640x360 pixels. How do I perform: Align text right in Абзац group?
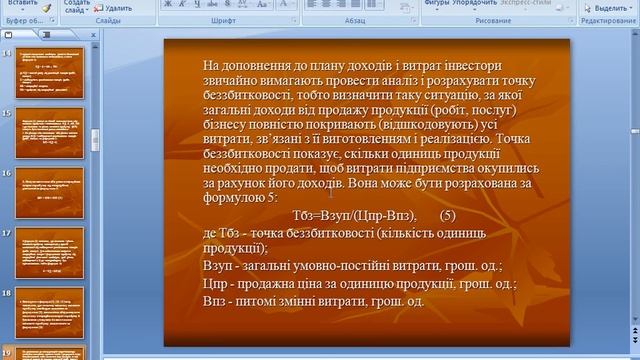click(x=341, y=4)
